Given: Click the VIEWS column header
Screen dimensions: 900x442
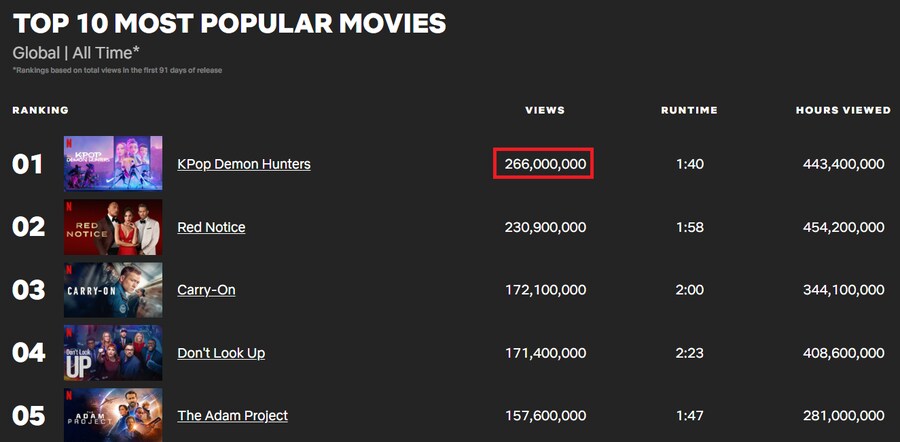Looking at the screenshot, I should 545,110.
